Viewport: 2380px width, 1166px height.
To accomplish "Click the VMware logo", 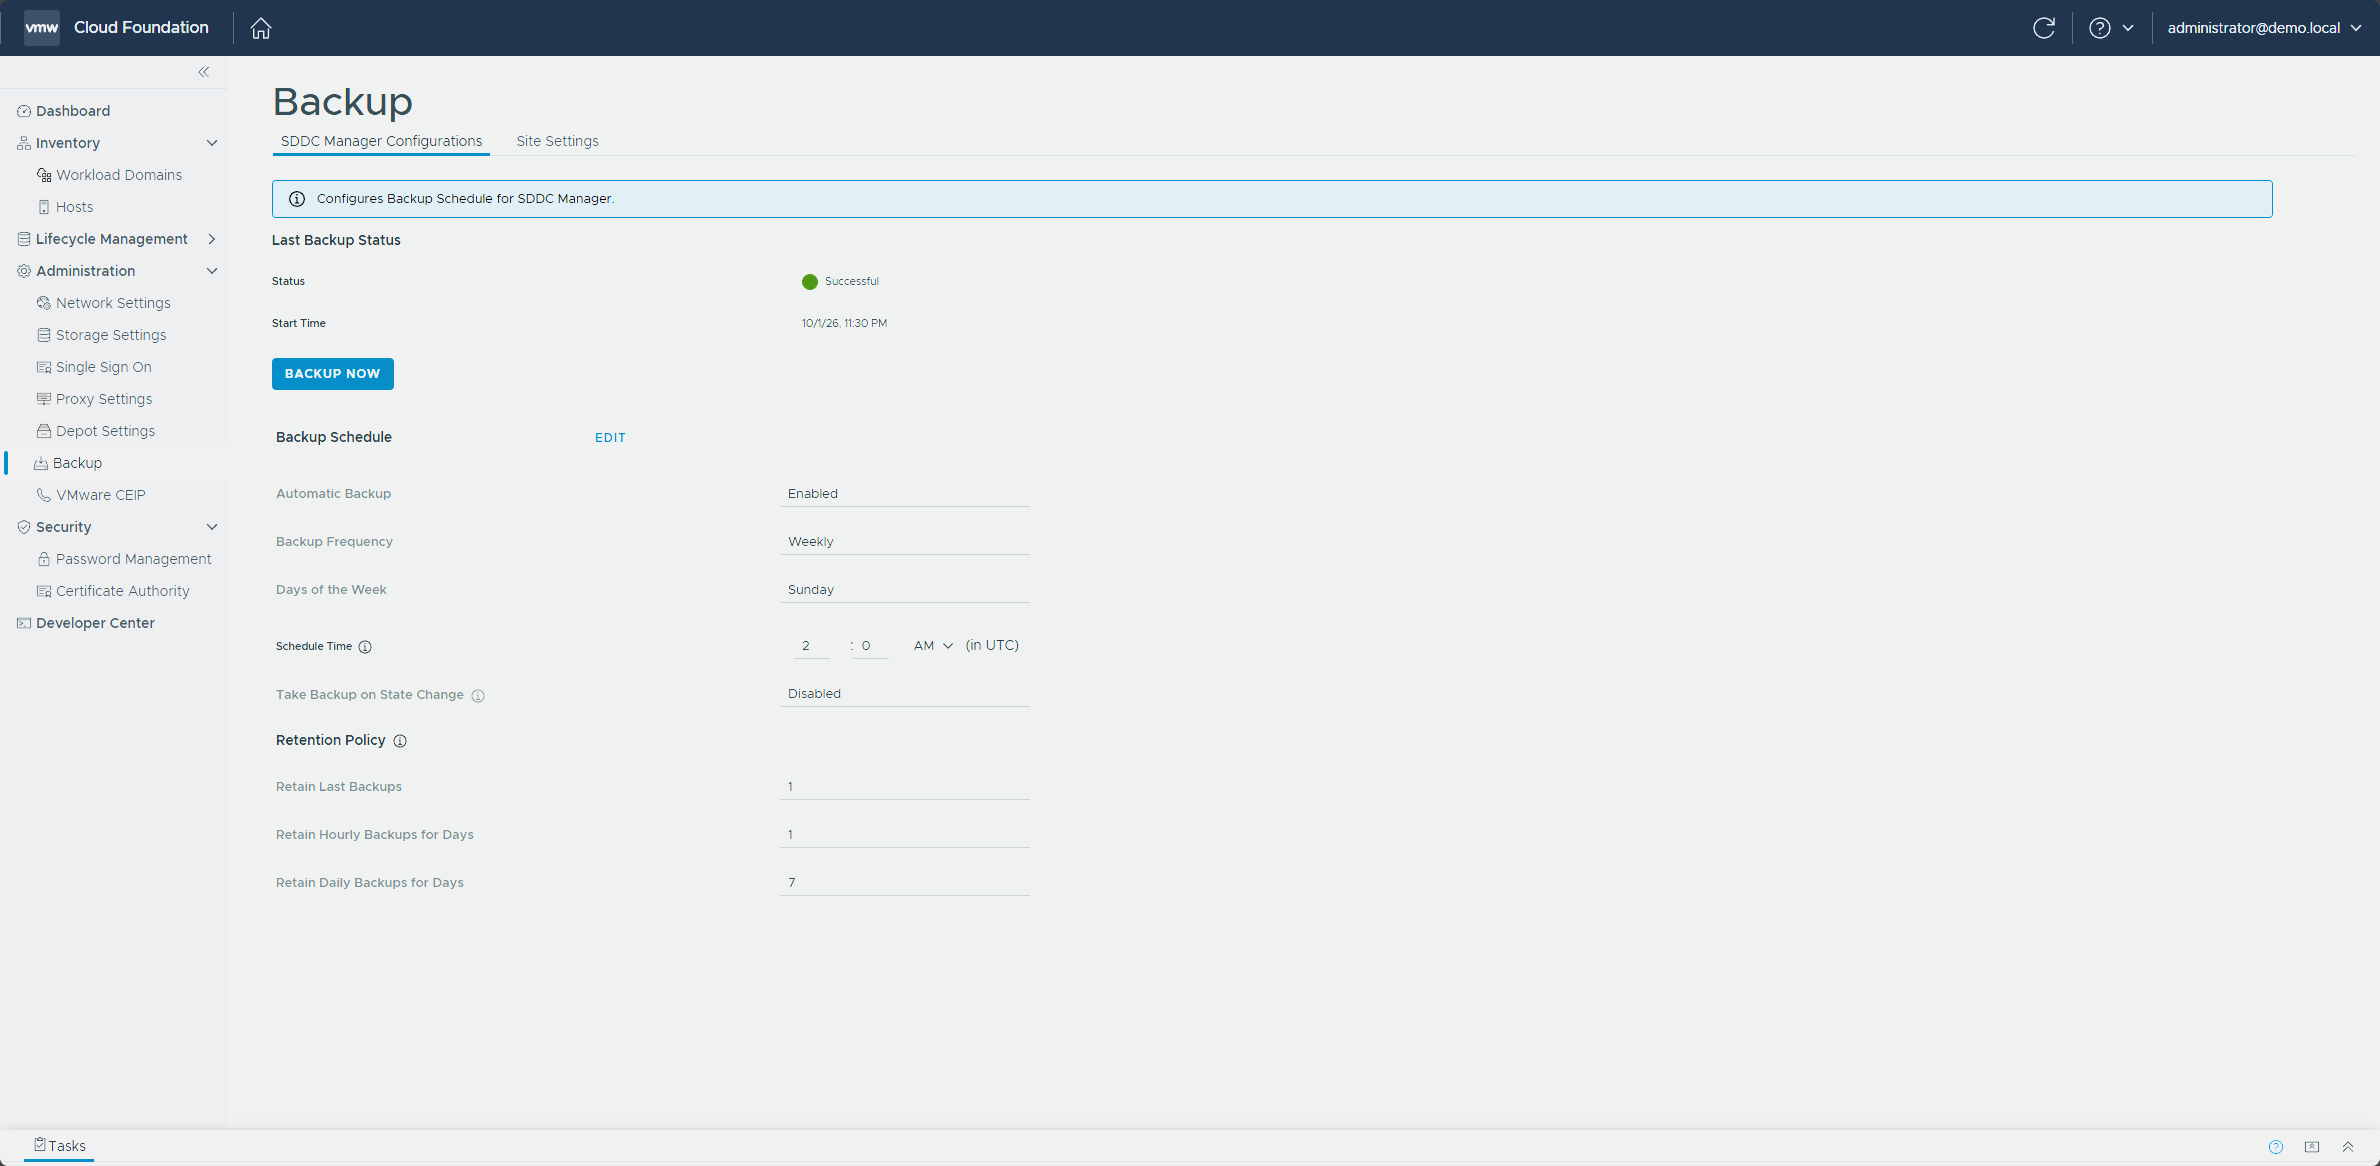I will [x=42, y=27].
